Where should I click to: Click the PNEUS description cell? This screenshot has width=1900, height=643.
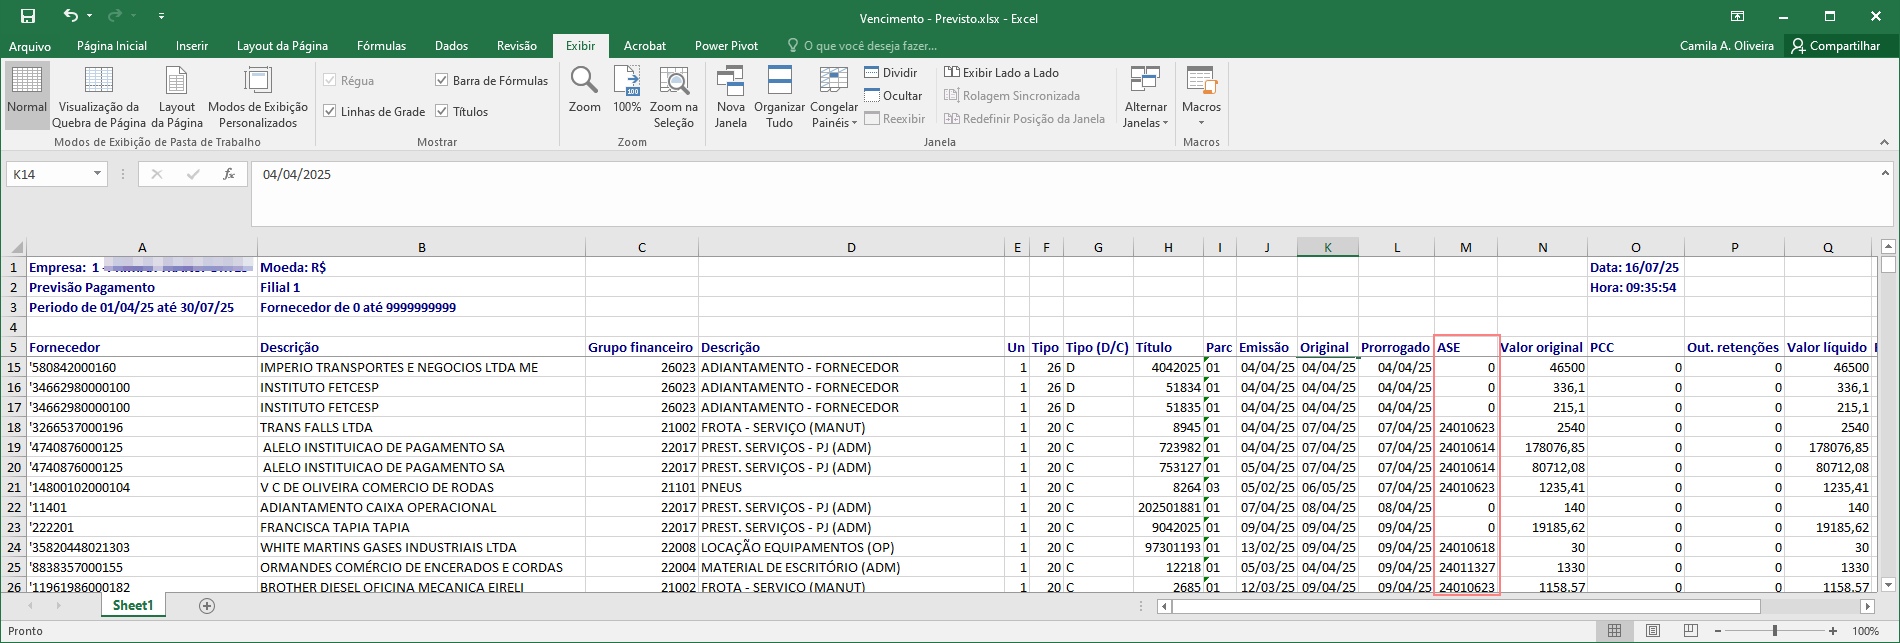(851, 487)
